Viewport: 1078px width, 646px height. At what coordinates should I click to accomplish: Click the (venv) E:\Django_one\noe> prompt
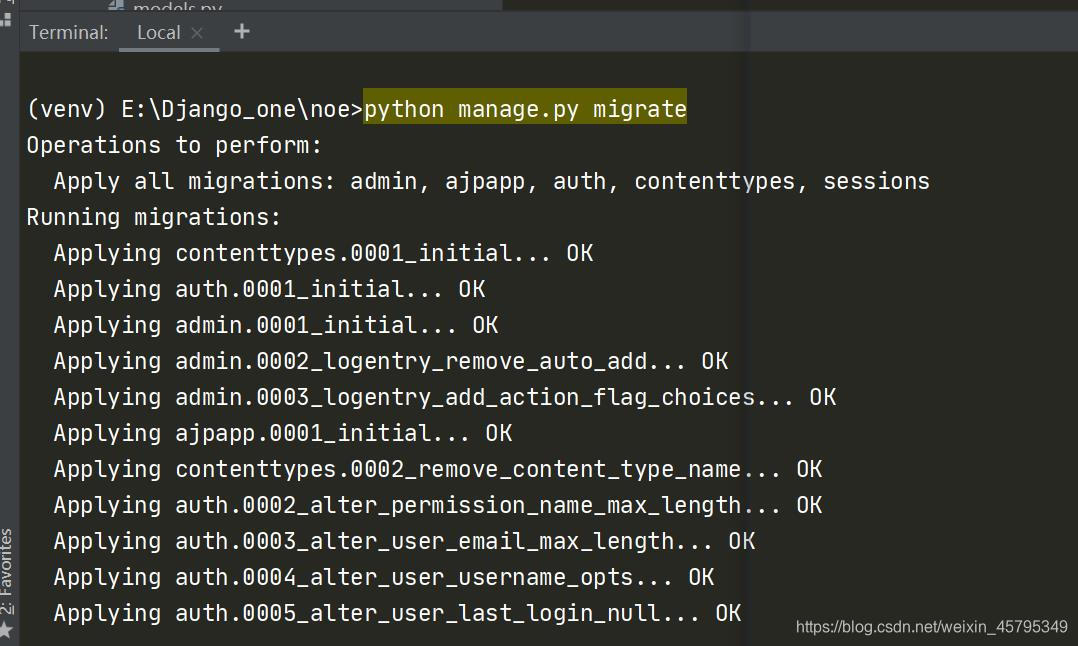coord(194,109)
